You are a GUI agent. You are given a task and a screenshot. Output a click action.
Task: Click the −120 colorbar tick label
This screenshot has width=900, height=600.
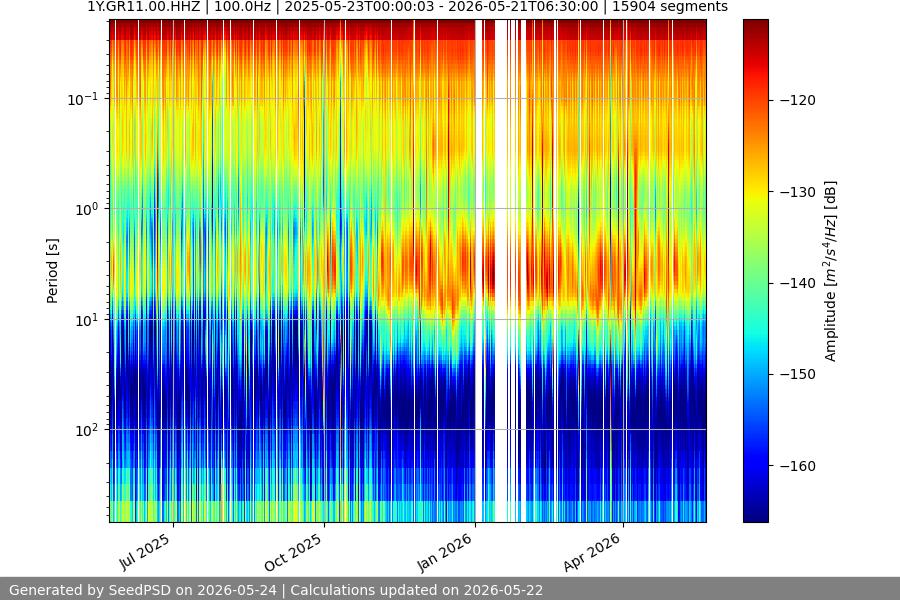click(797, 100)
